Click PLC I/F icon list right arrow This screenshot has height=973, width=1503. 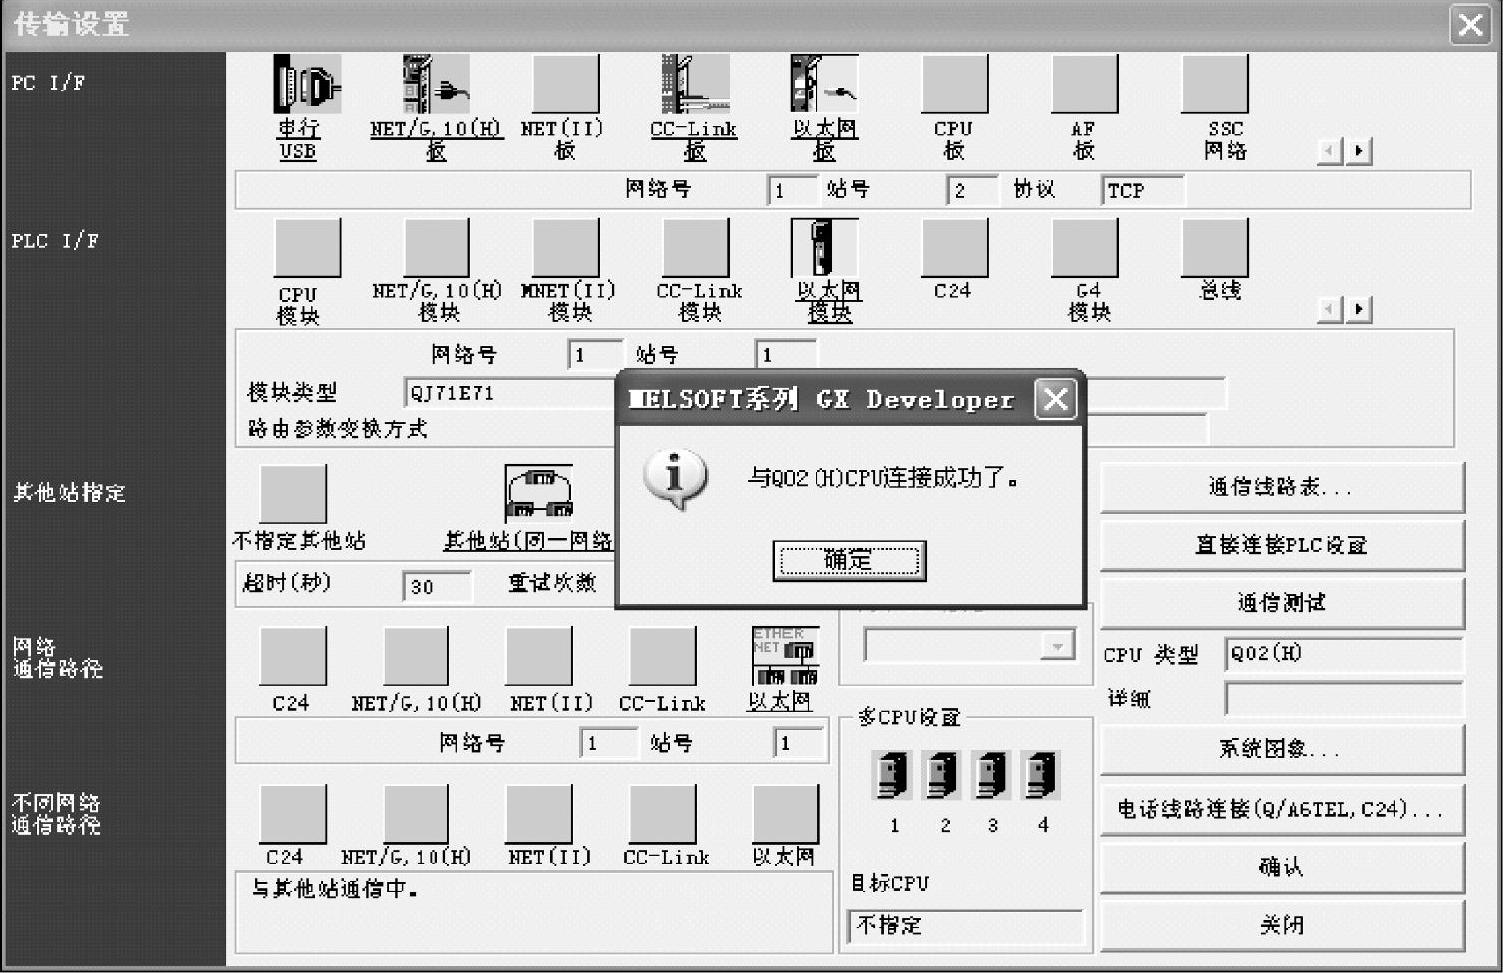click(x=1358, y=309)
